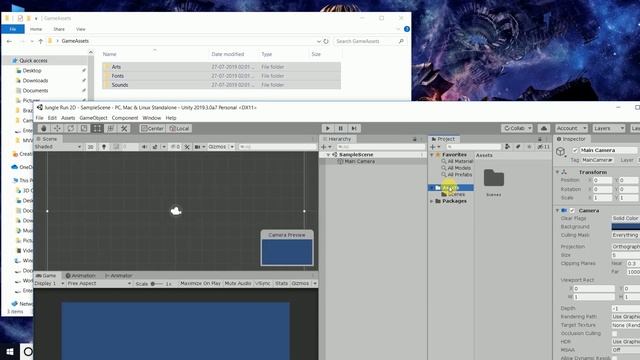Image resolution: width=640 pixels, height=360 pixels.
Task: Open Display 1 dropdown
Action: pyautogui.click(x=49, y=283)
